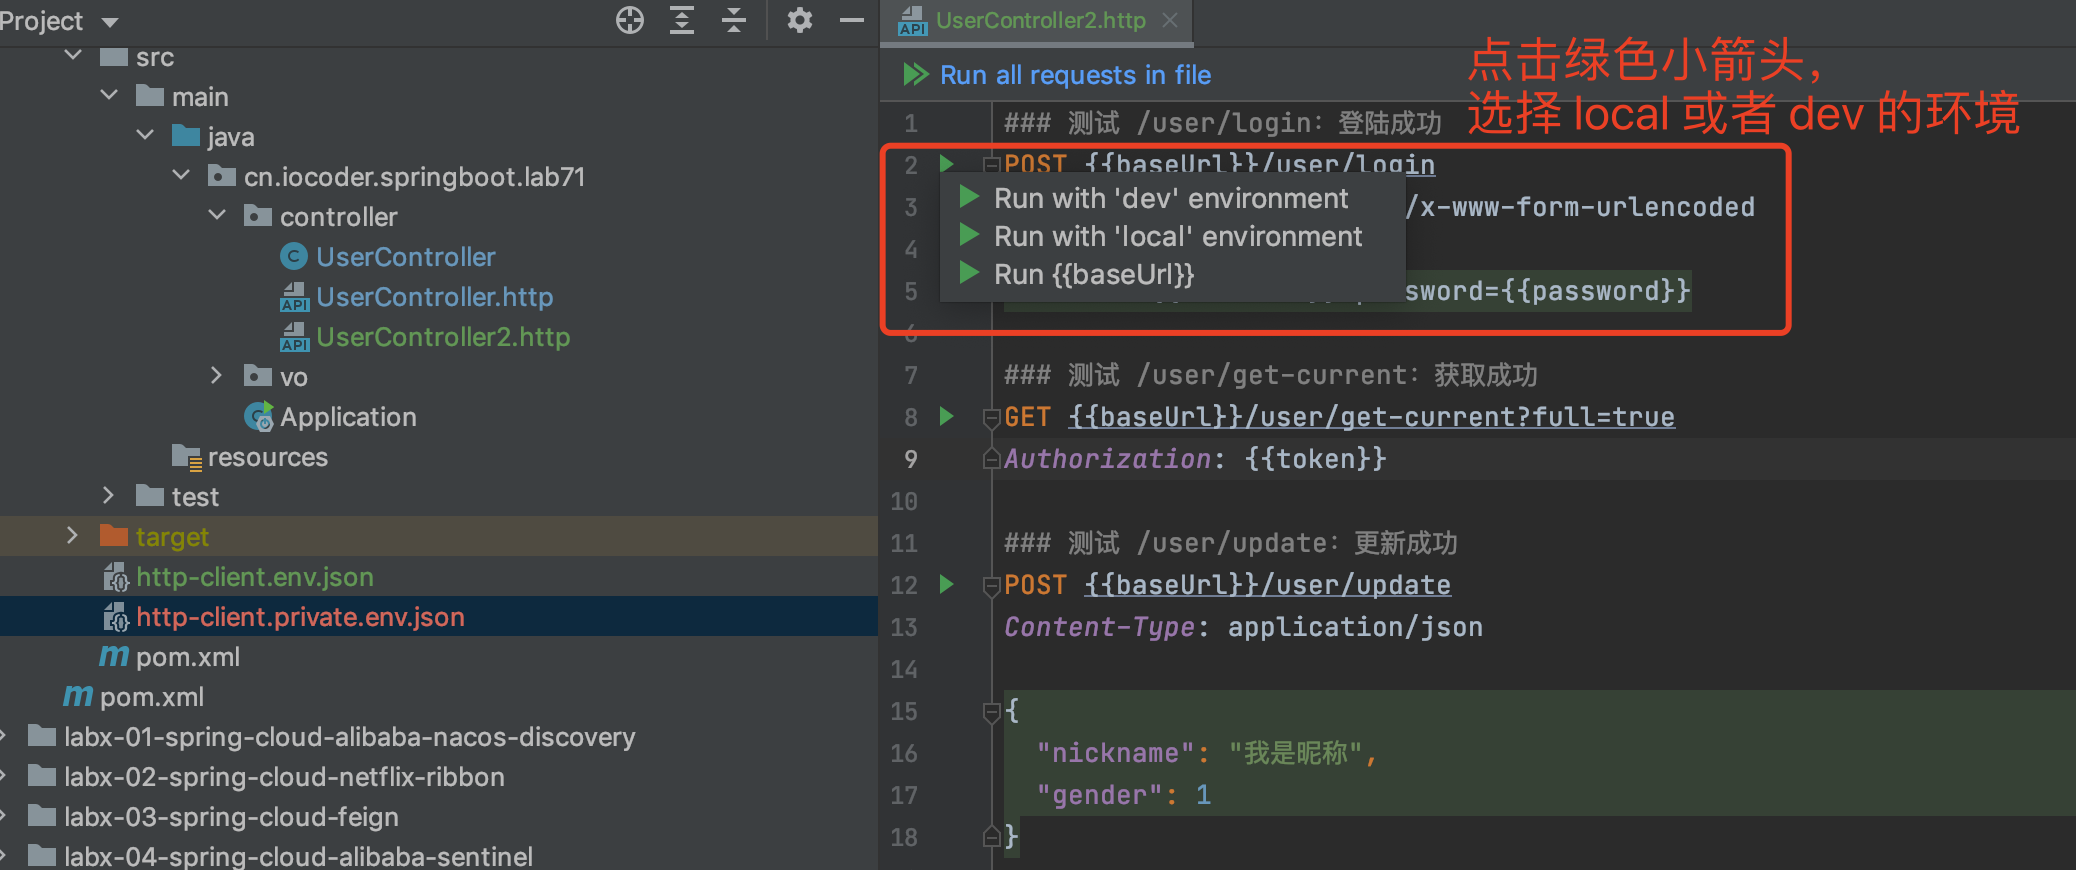Expand the vo package
The image size is (2076, 870).
217,375
